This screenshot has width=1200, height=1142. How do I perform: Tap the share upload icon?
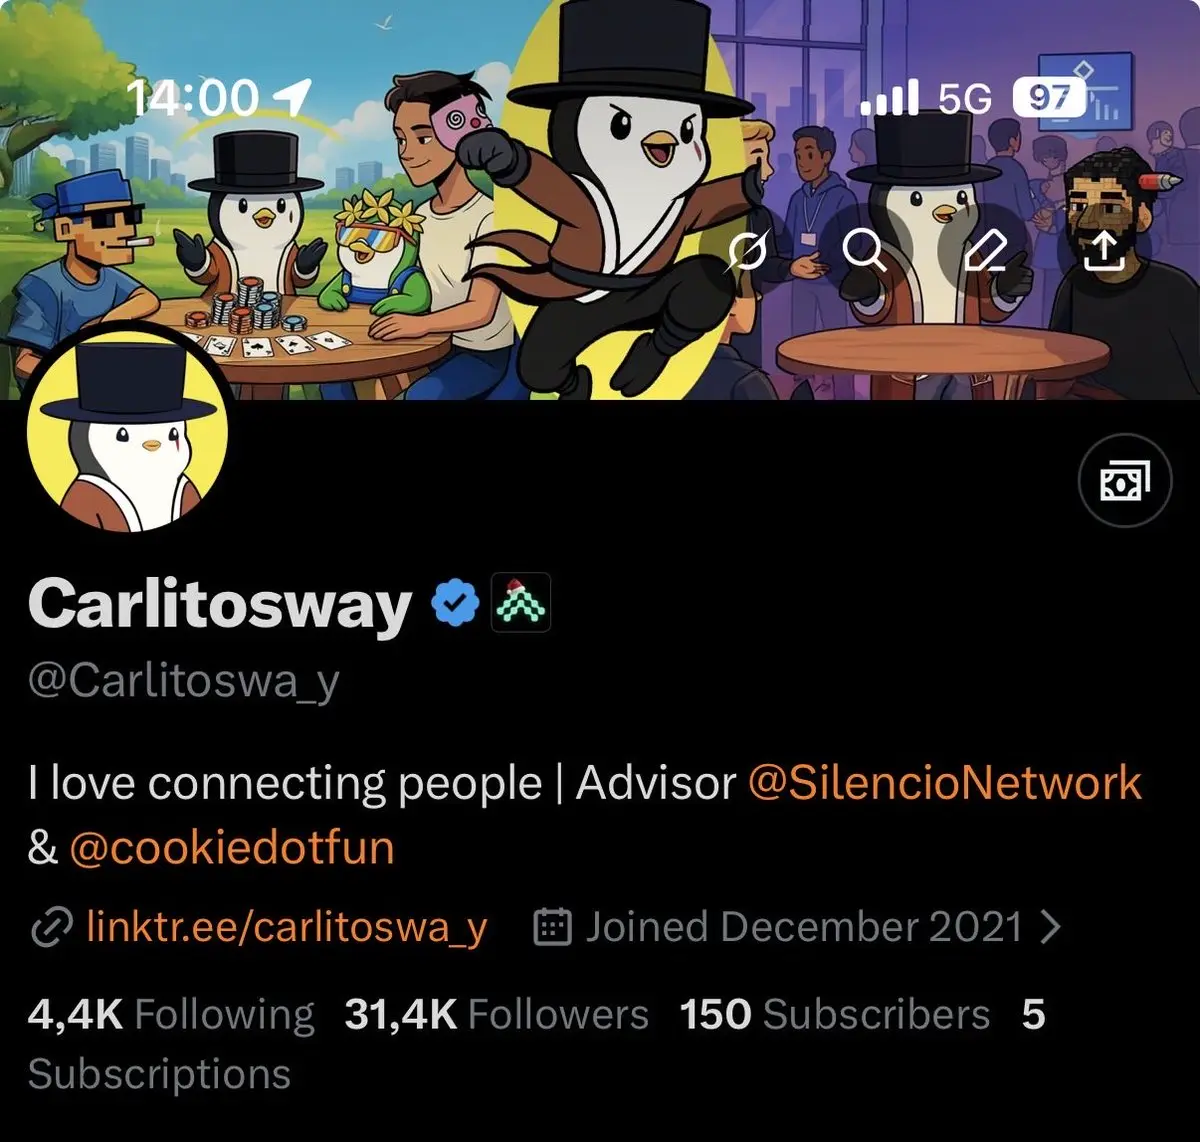(x=1103, y=249)
